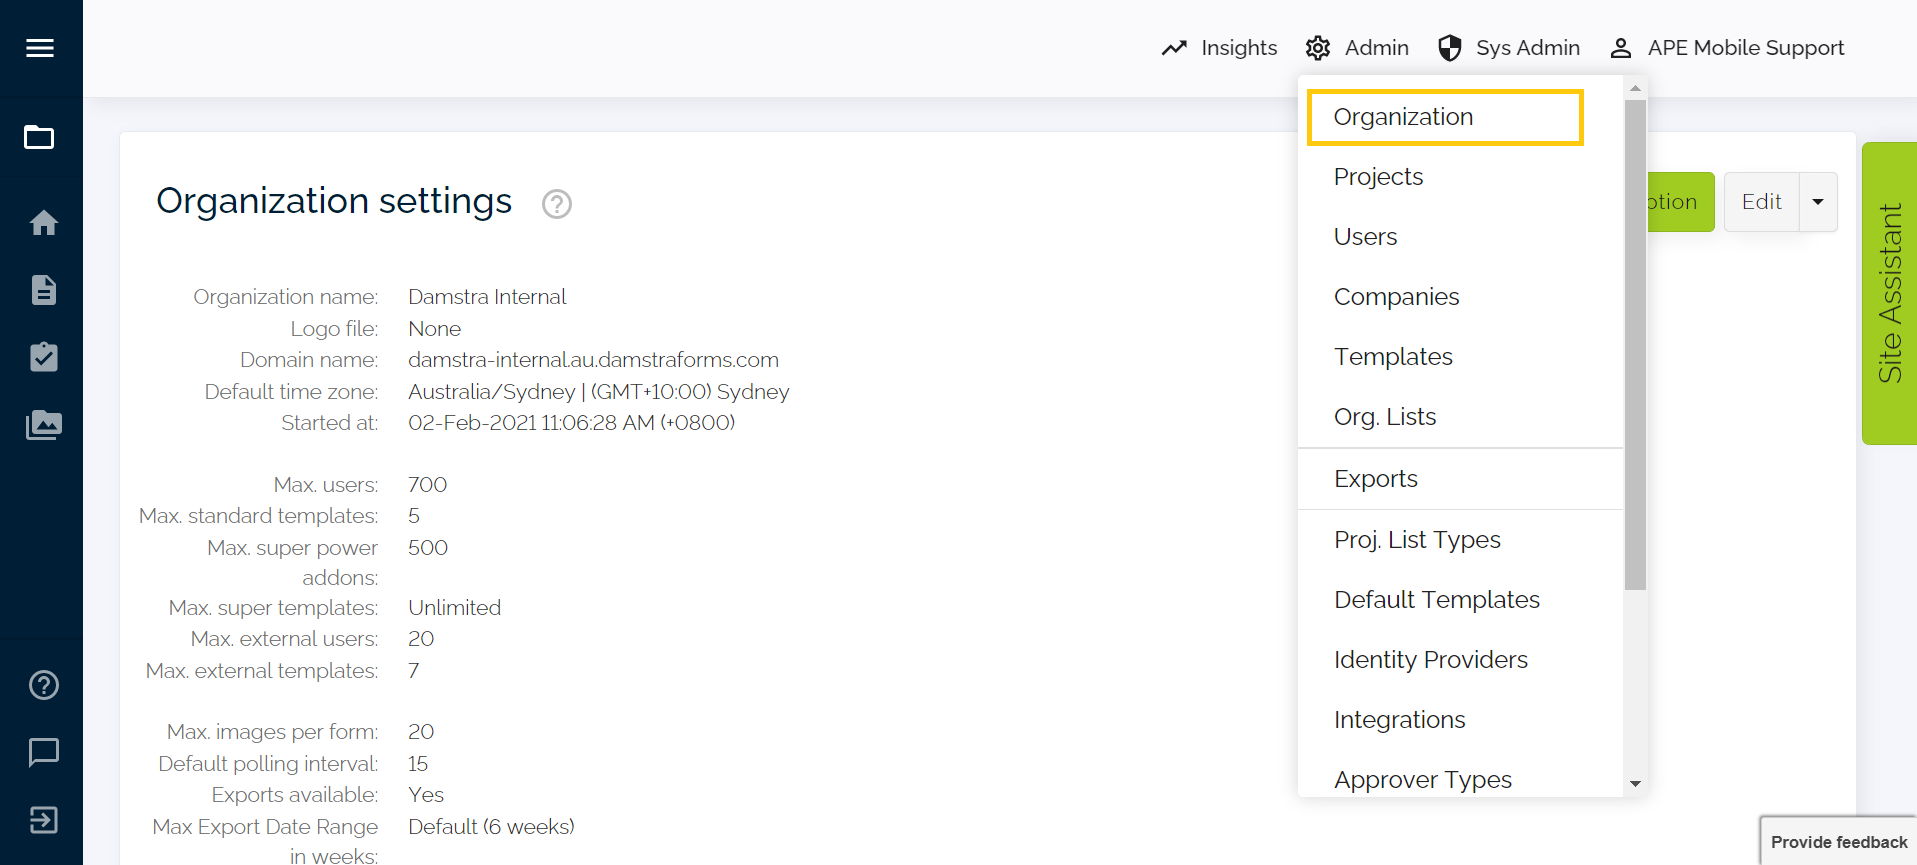Open the Site Assistant side tab
Screen dimensions: 1917x865
point(1889,293)
